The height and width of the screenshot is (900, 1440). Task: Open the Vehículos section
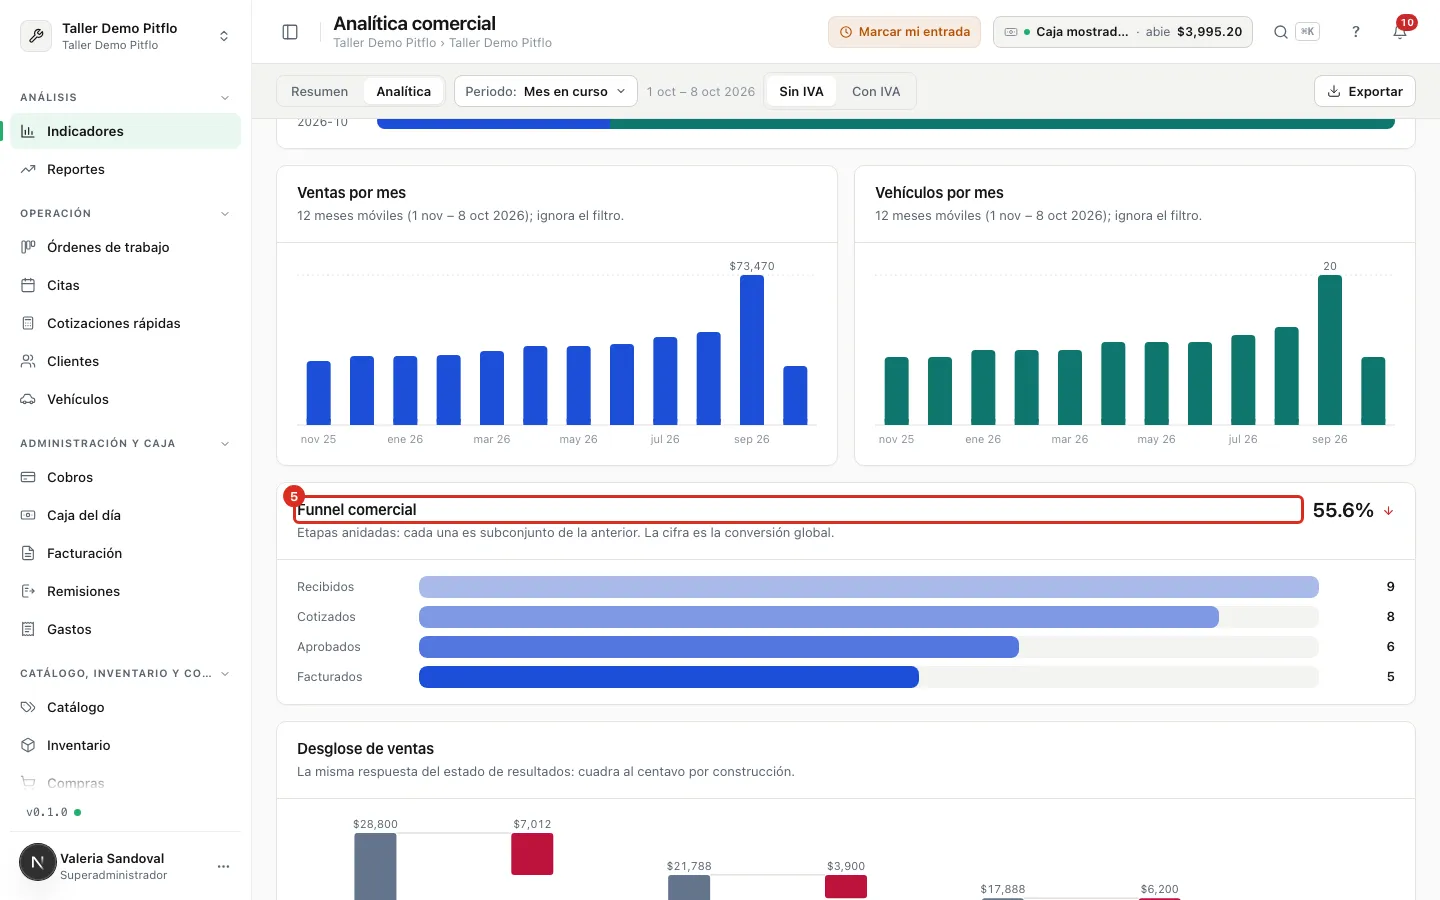(125, 399)
